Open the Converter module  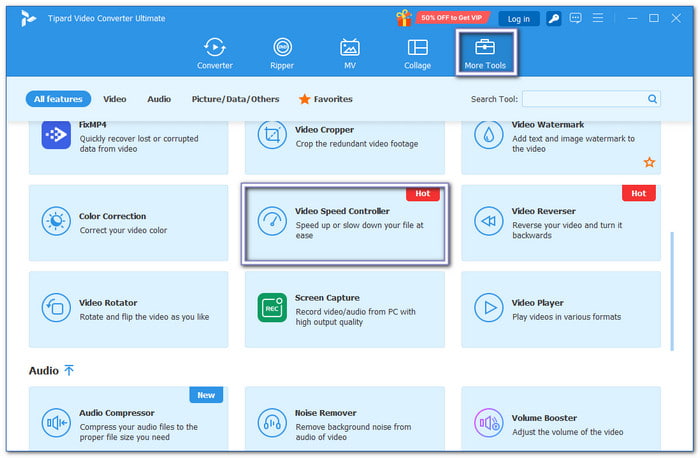(215, 54)
